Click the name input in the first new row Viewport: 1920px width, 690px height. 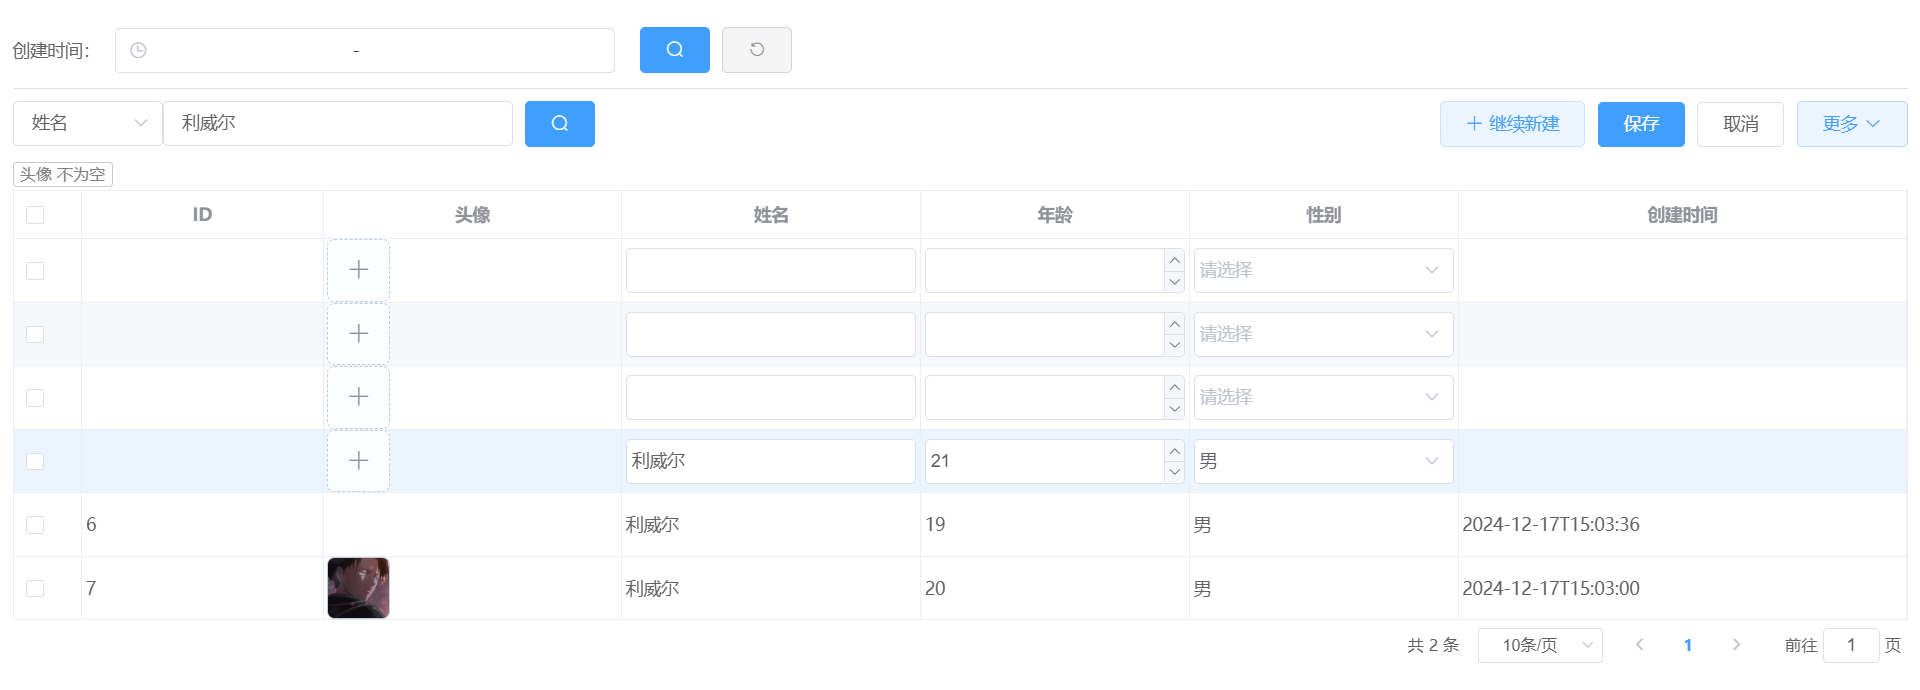(x=771, y=270)
